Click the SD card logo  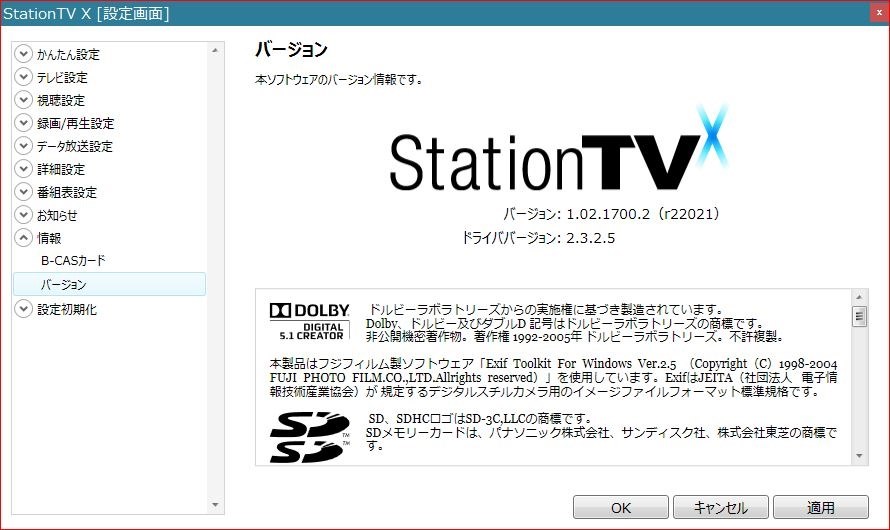pos(310,437)
